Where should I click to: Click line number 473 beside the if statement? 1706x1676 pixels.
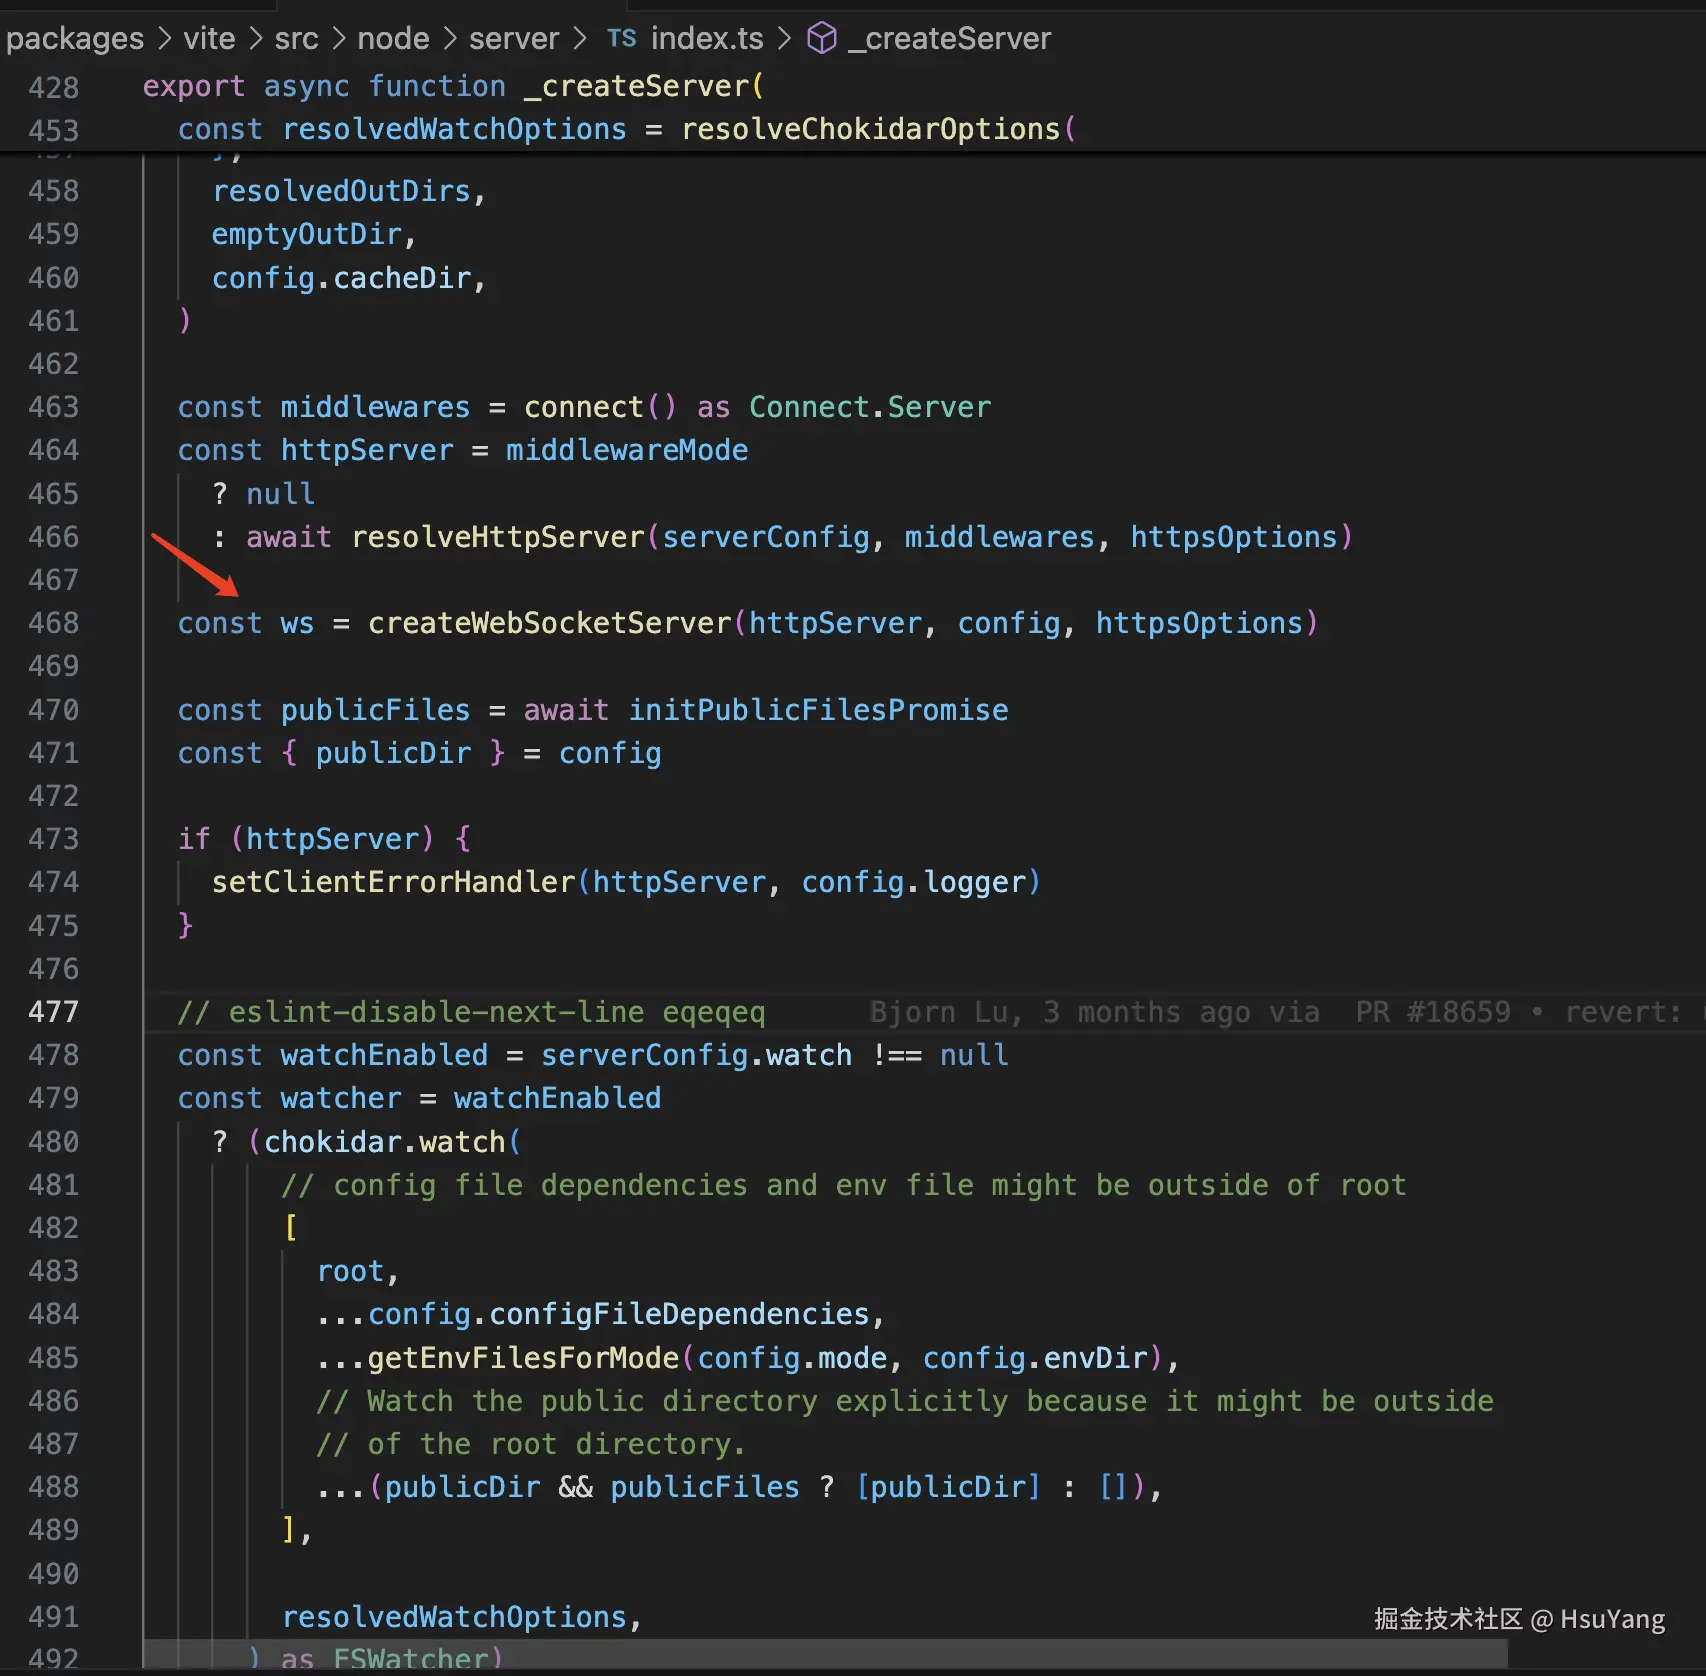point(53,839)
